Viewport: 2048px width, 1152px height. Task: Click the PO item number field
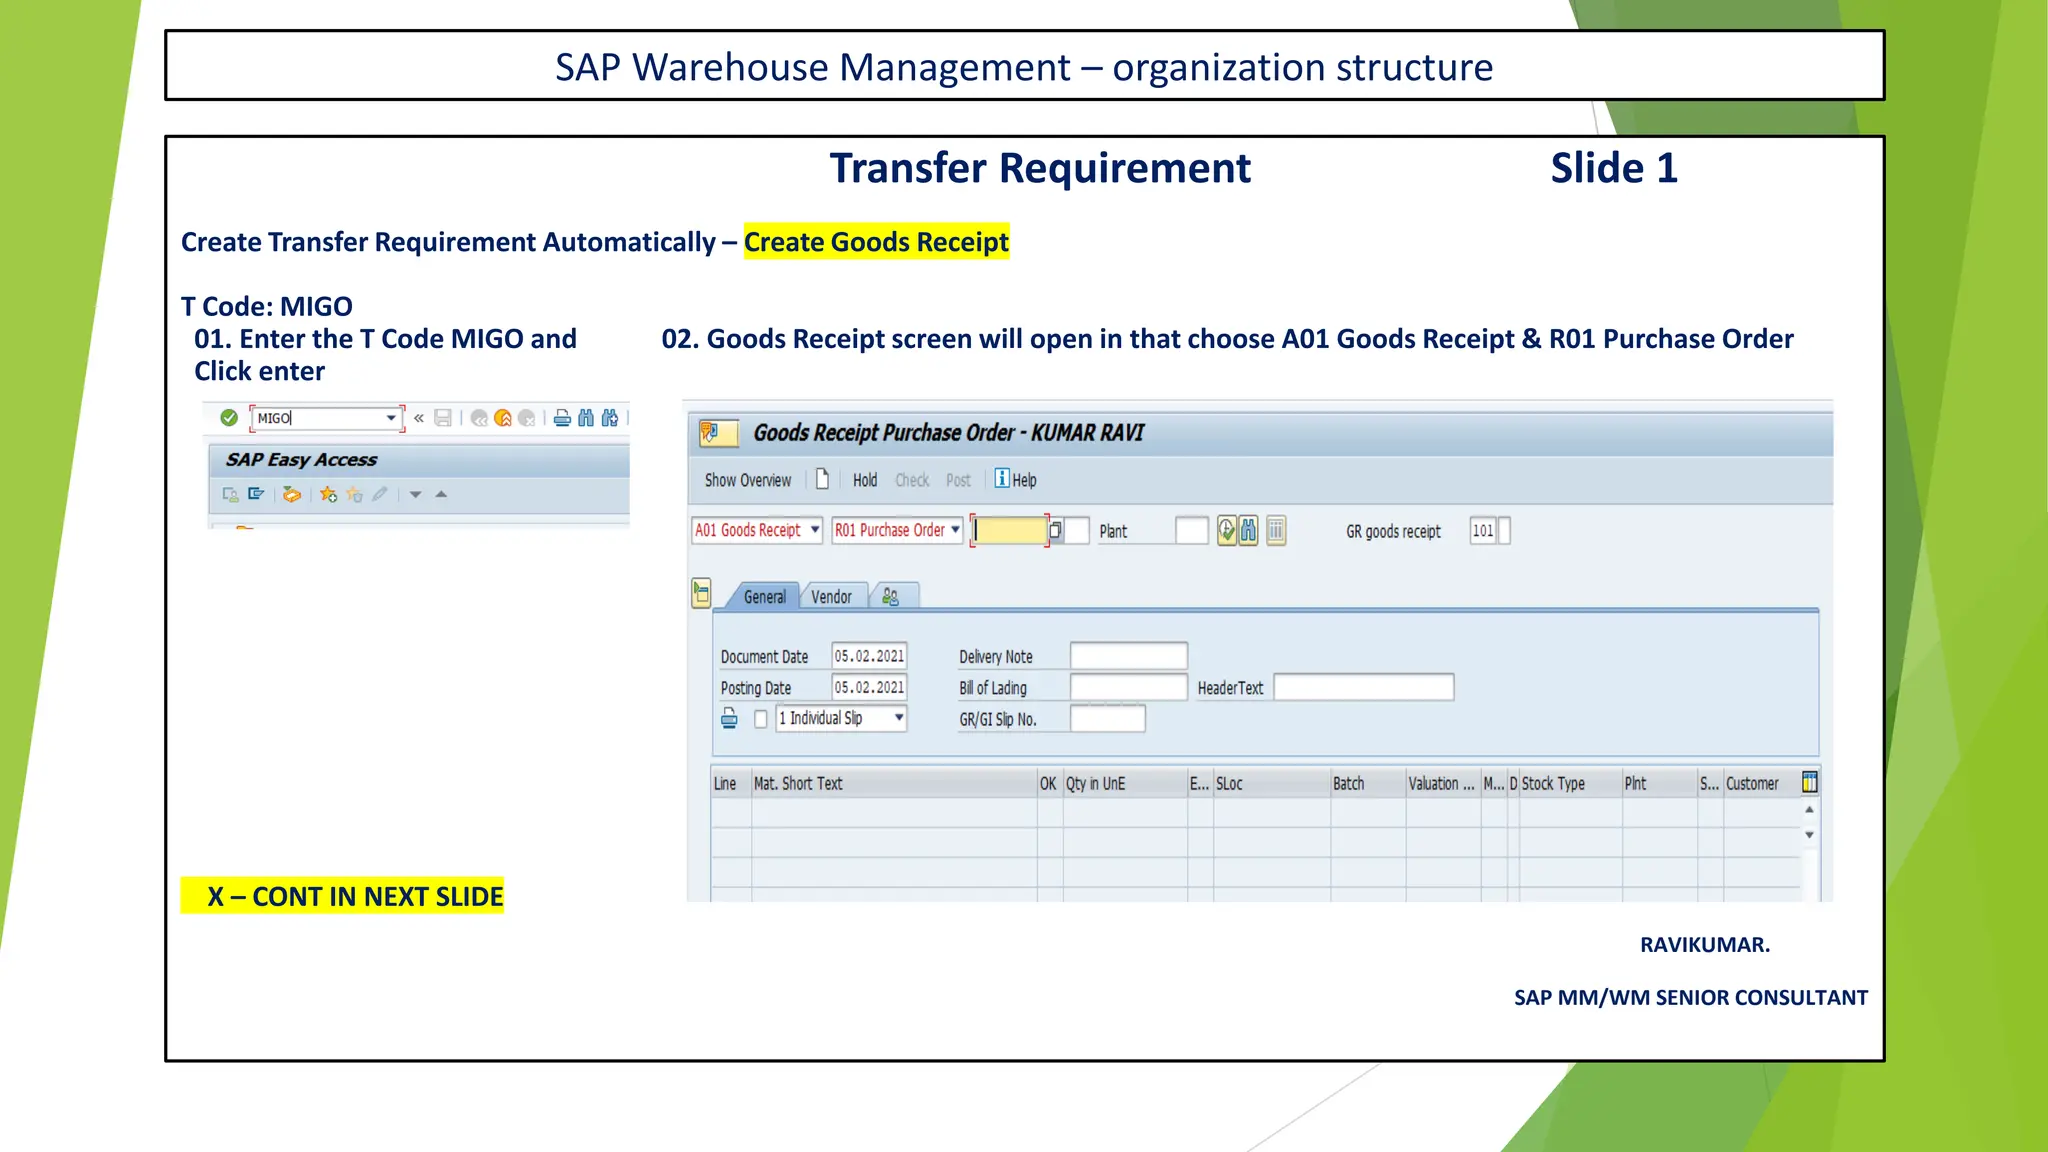click(1077, 530)
